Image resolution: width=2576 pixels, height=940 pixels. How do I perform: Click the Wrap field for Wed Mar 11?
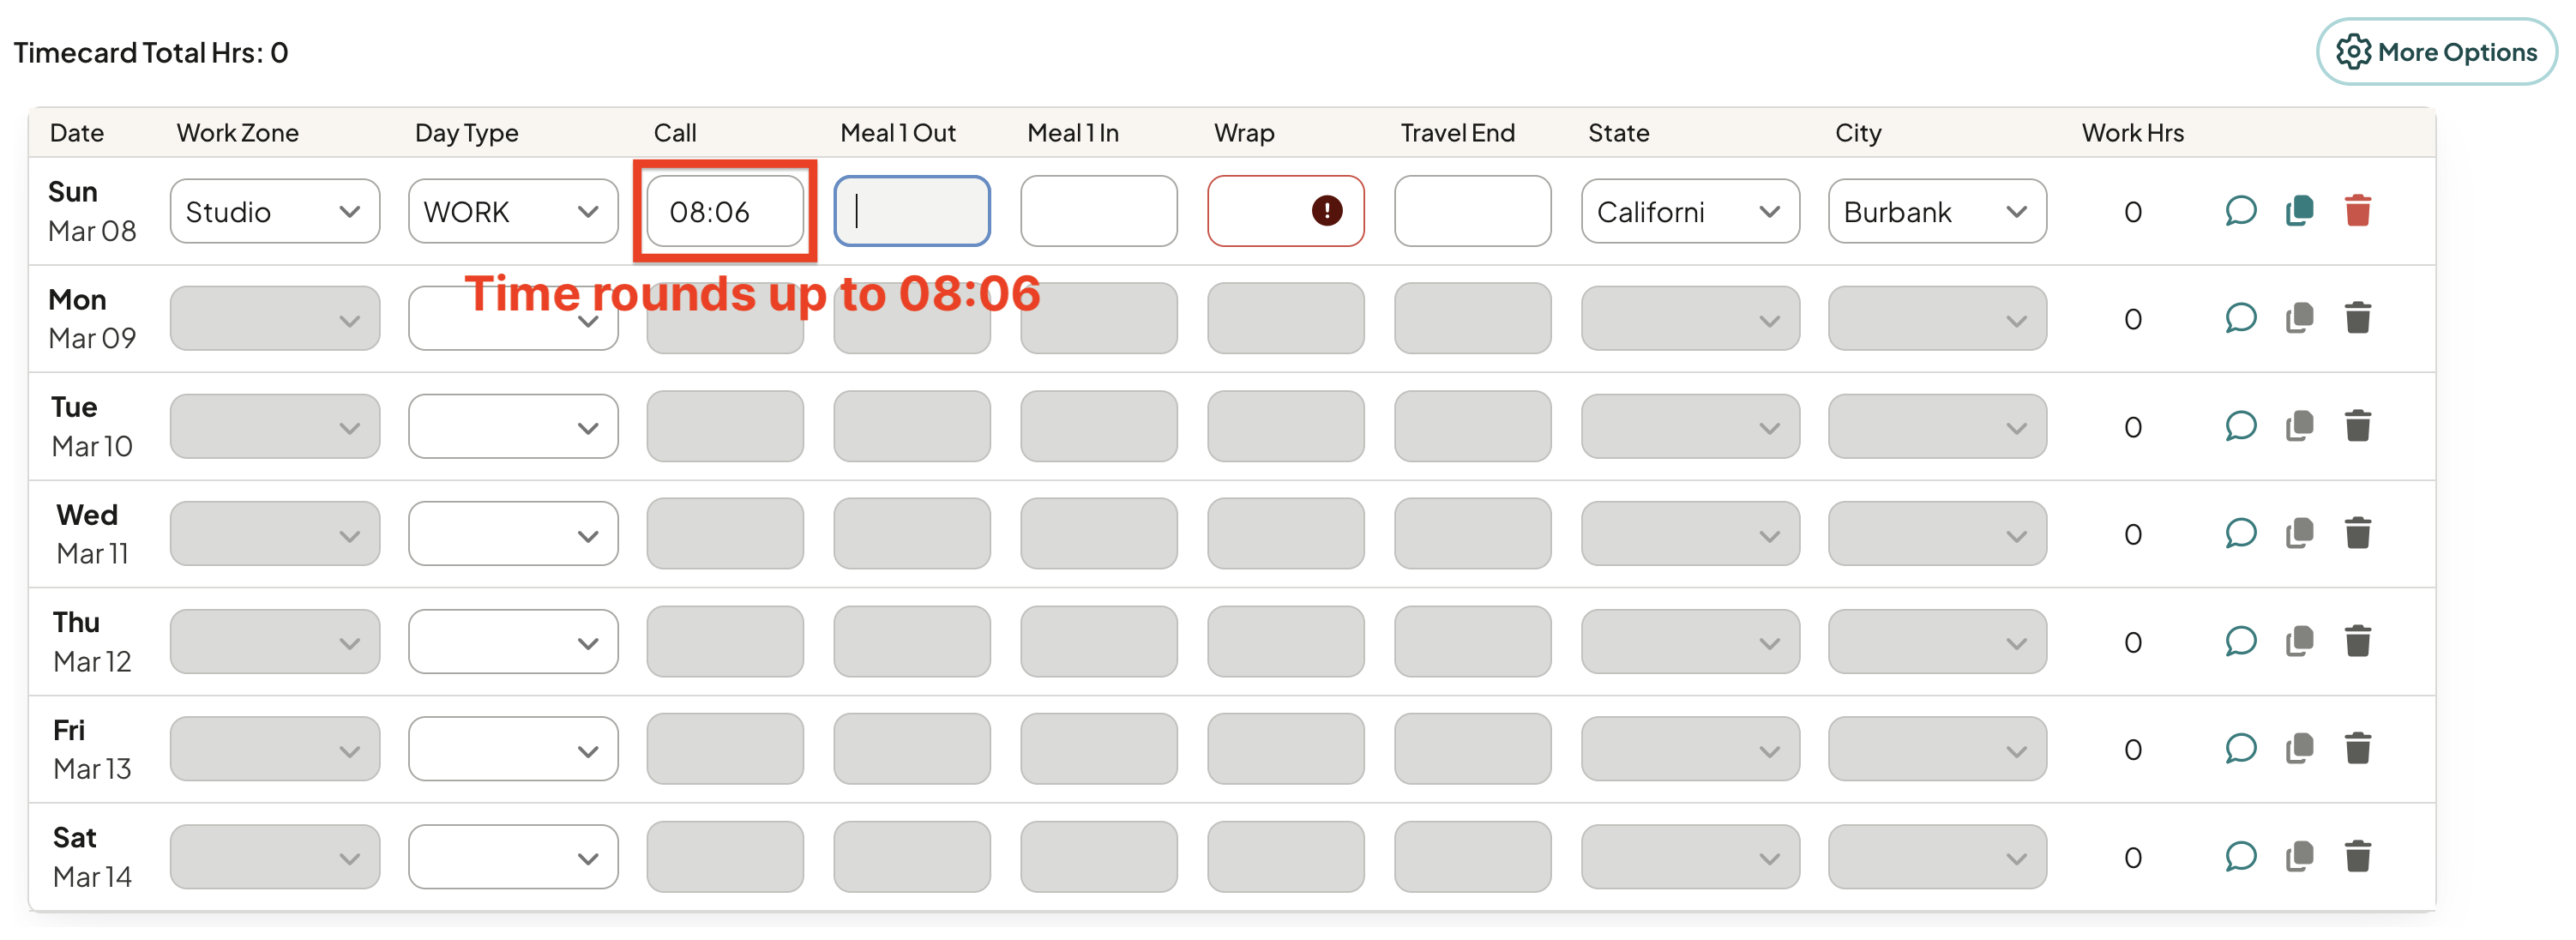pos(1285,533)
